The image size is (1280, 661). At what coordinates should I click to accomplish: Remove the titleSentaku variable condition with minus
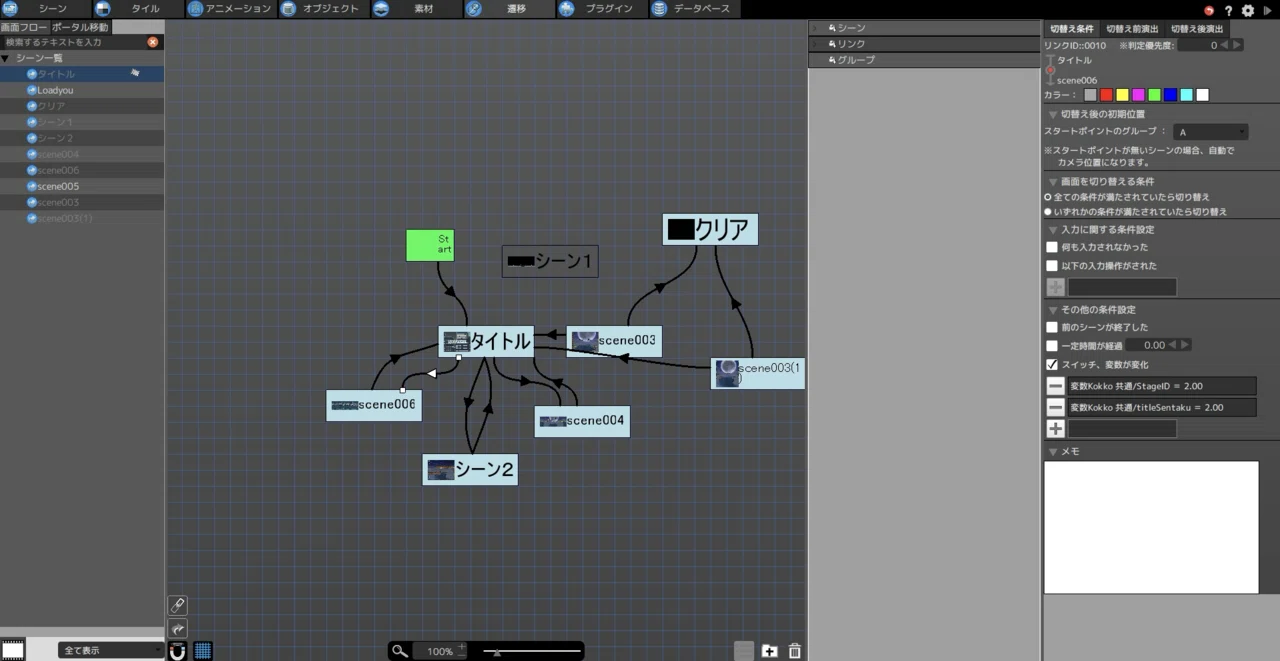pyautogui.click(x=1055, y=407)
